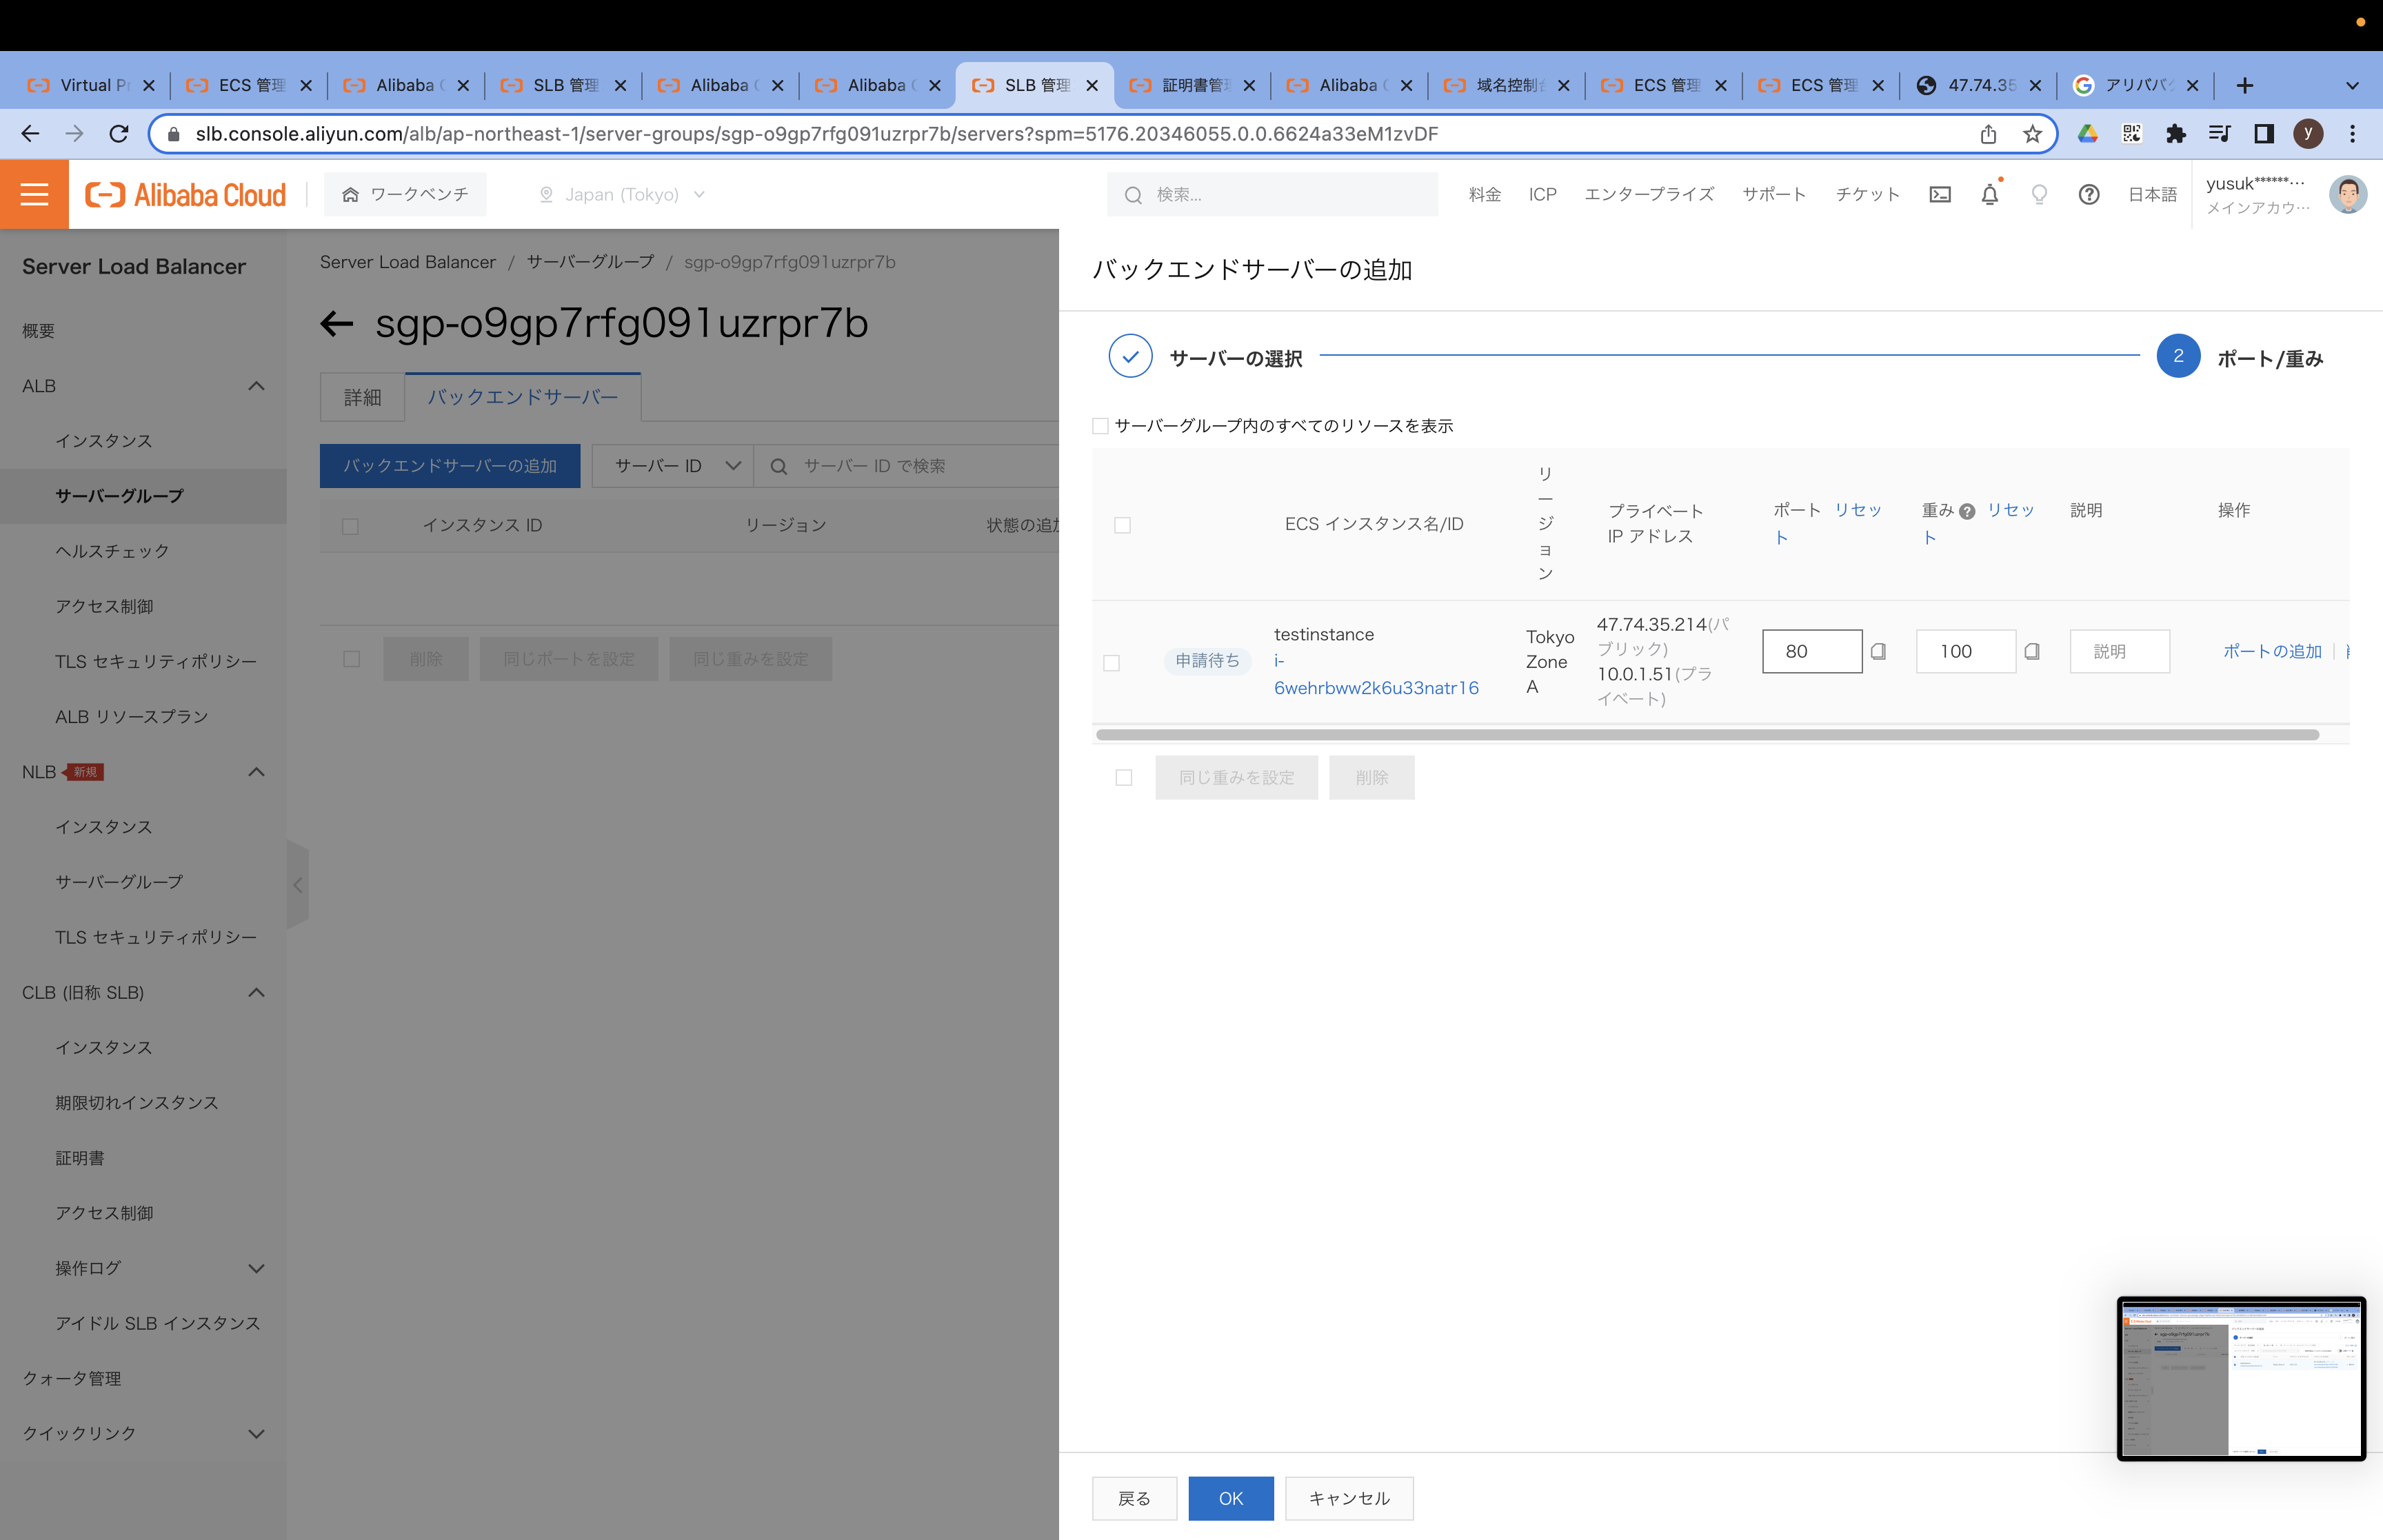Click the copy icon beside port 80 field
The width and height of the screenshot is (2383, 1540).
[x=1879, y=652]
